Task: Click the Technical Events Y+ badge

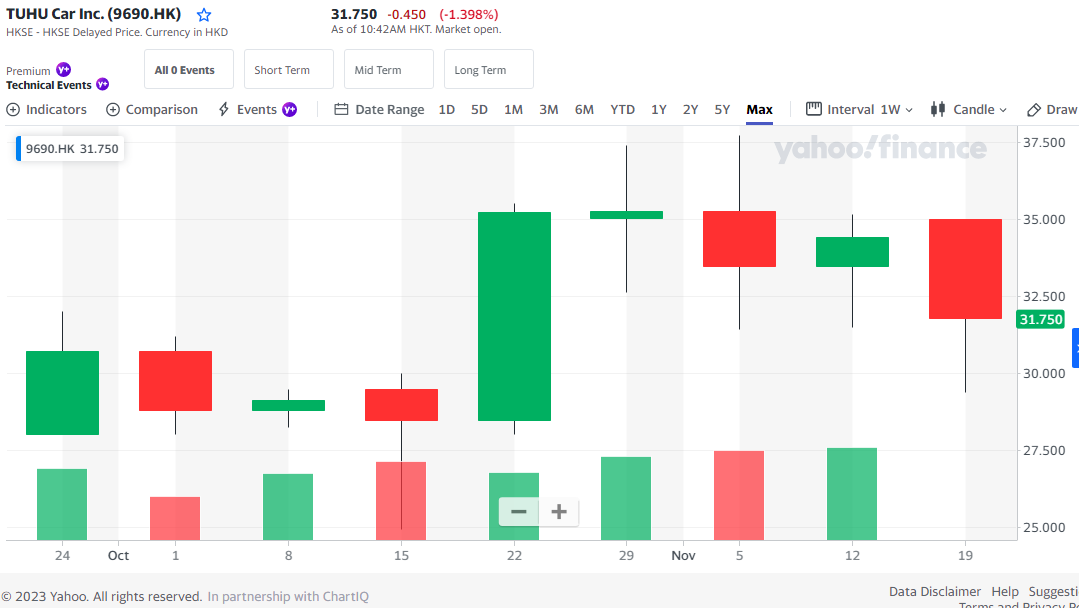Action: (x=103, y=84)
